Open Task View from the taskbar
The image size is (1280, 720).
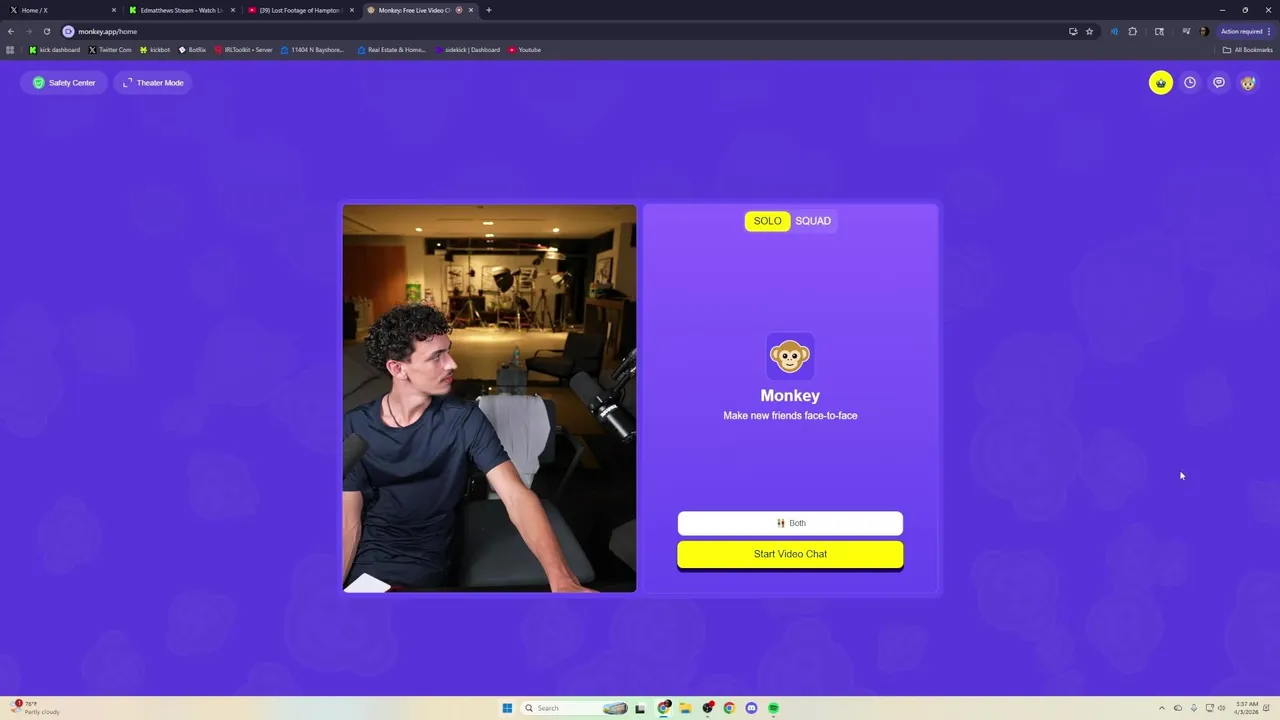[x=640, y=708]
